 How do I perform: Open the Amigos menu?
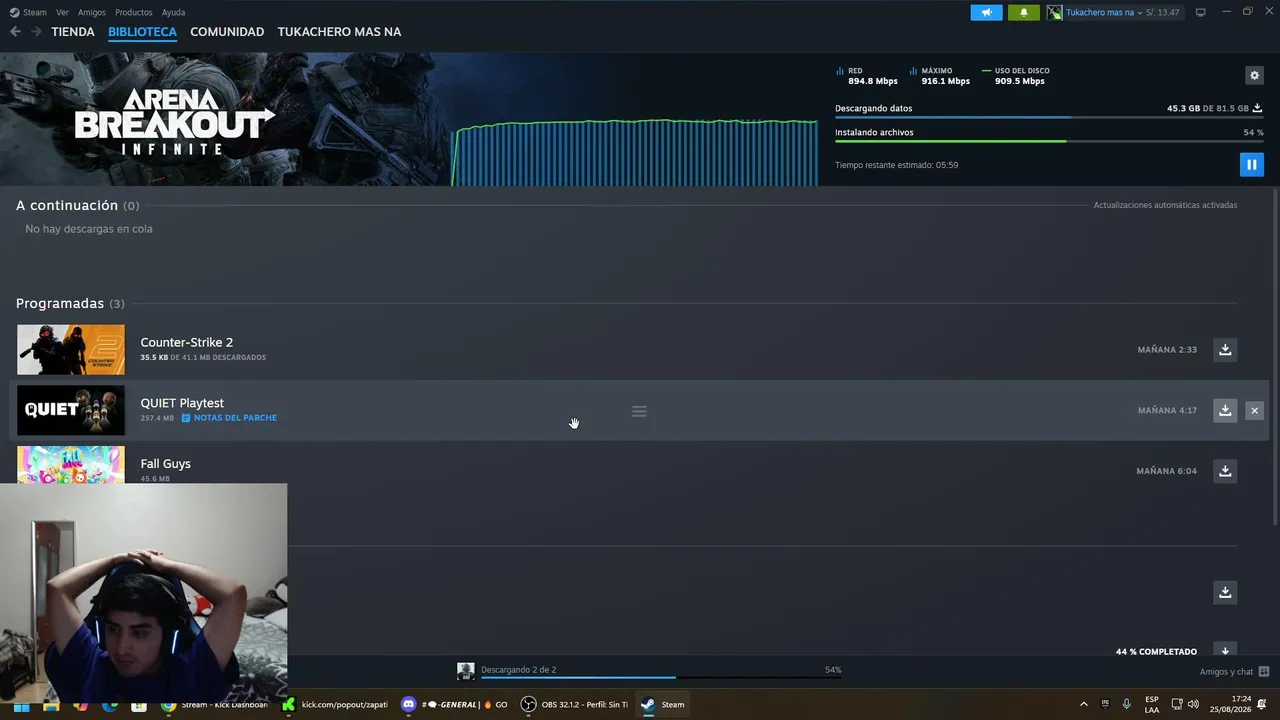(x=92, y=12)
